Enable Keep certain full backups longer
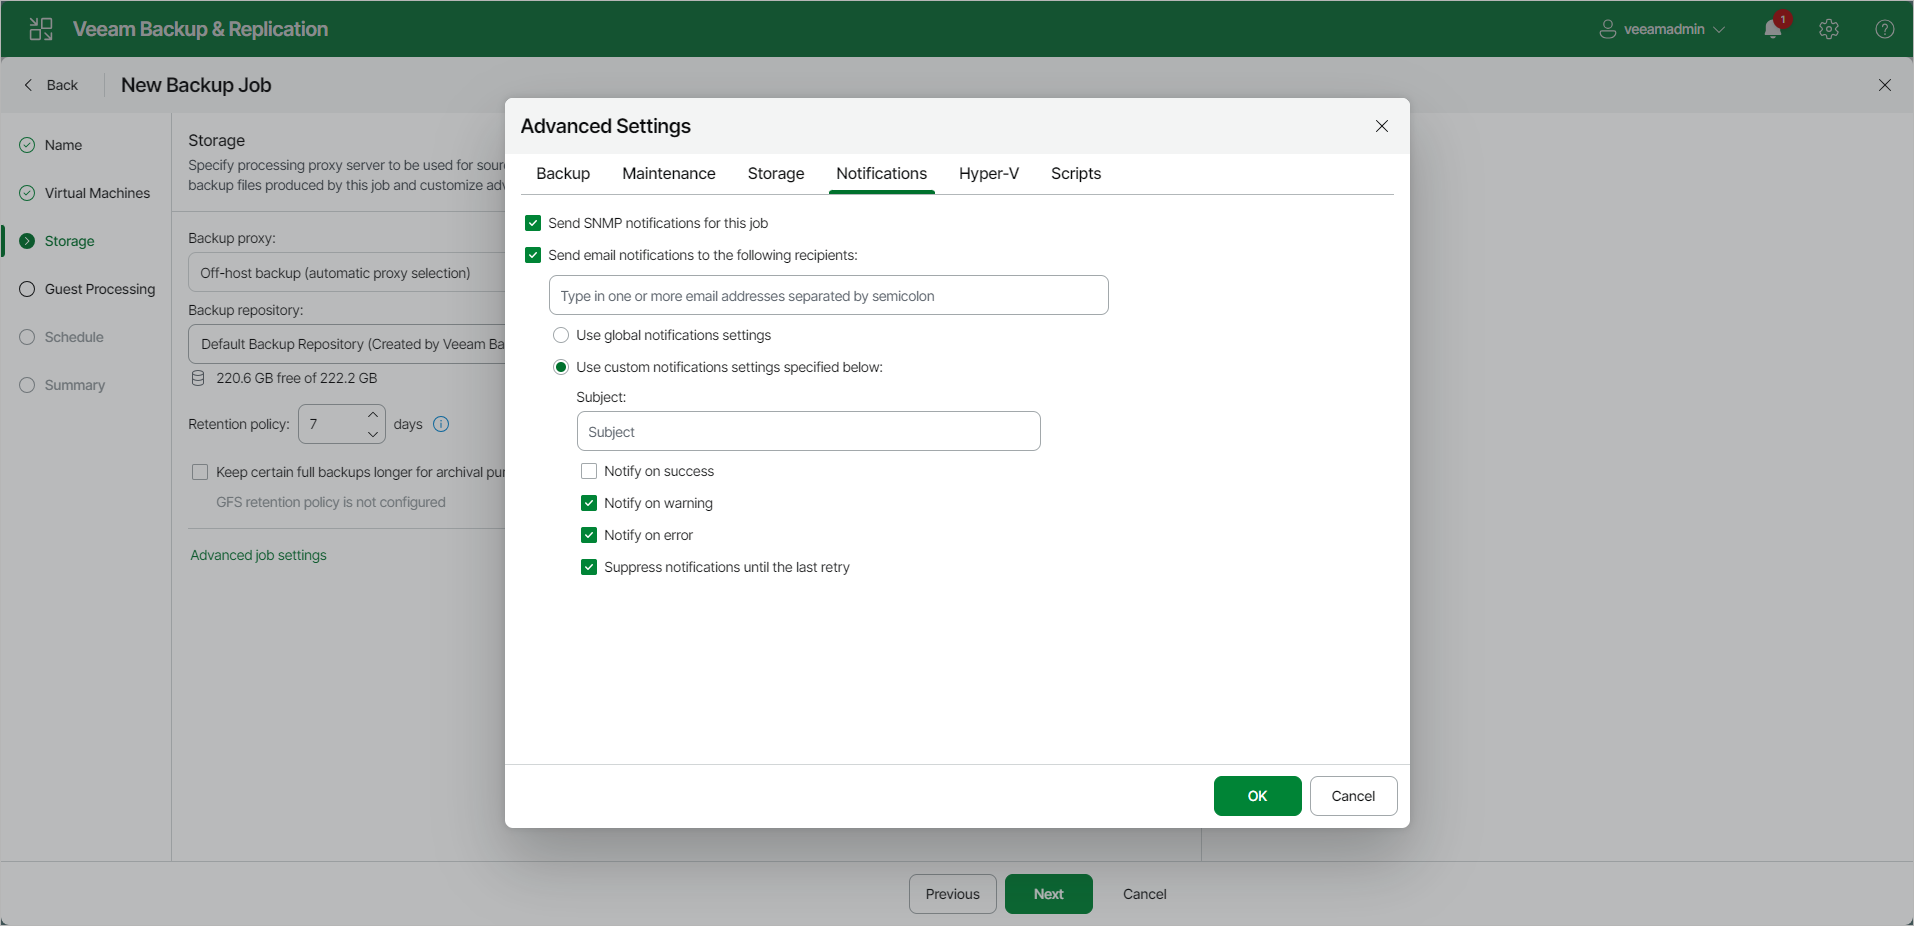 point(200,472)
